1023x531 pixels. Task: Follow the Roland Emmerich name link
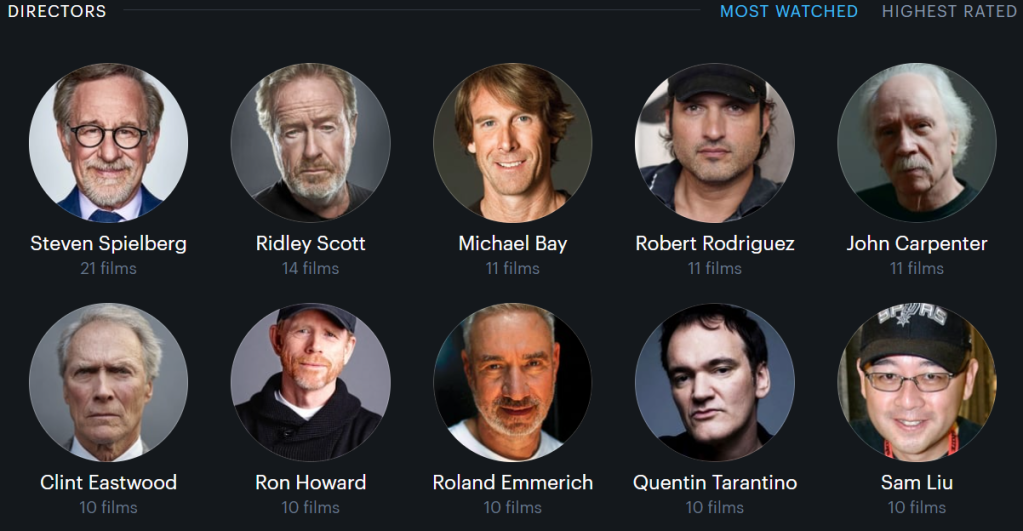pos(513,483)
